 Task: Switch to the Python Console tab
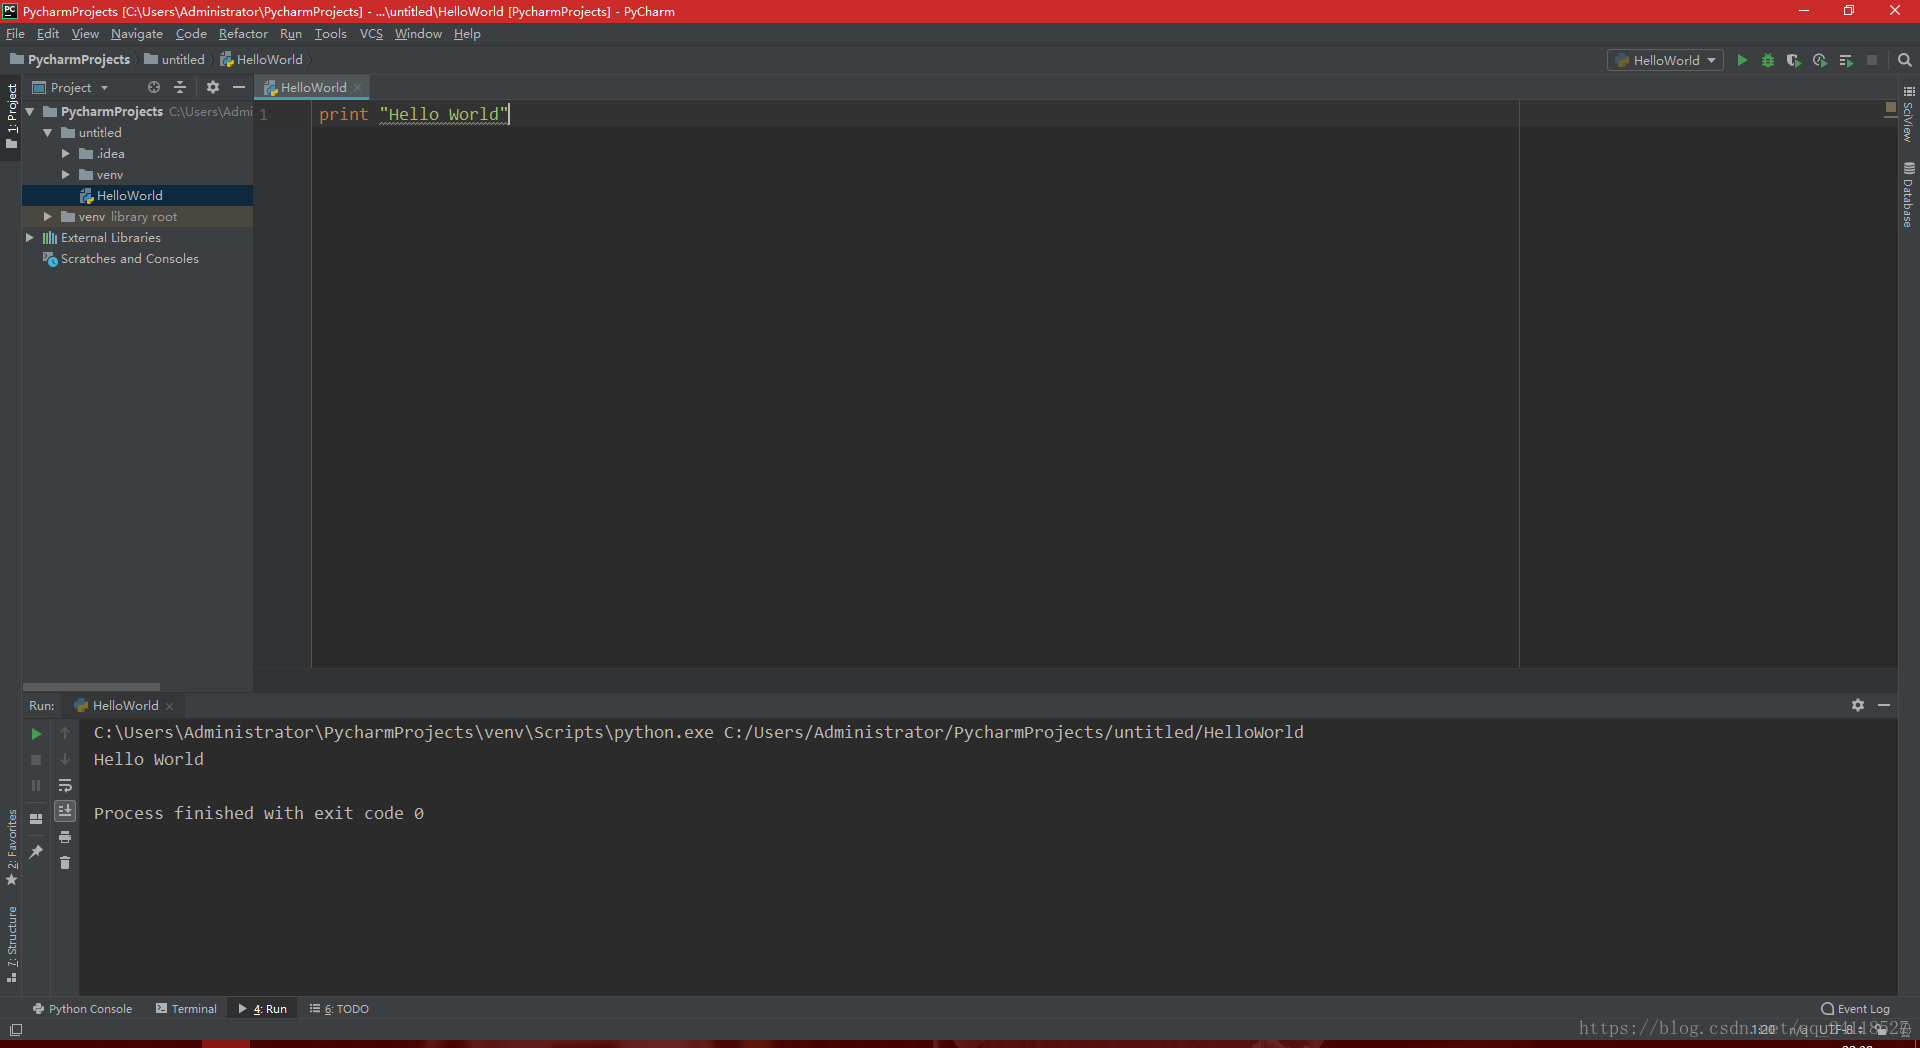tap(82, 1009)
